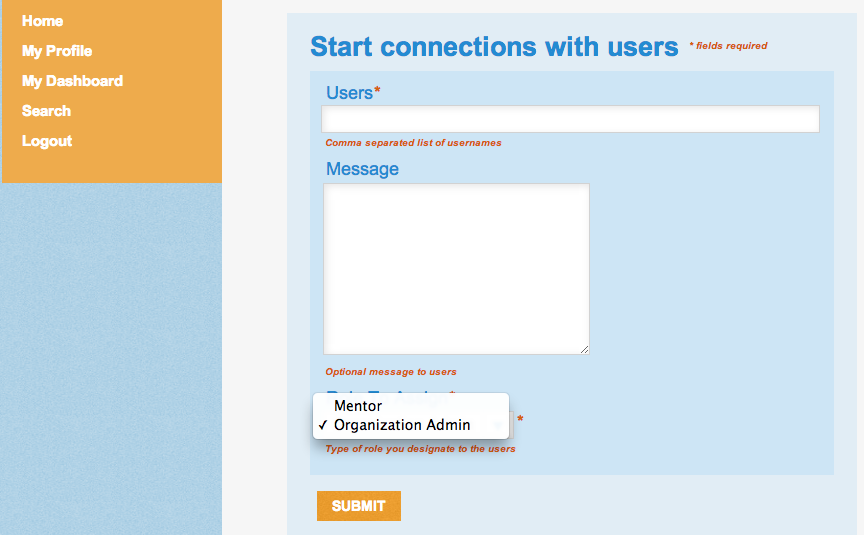
Task: Click the Start connections with users heading
Action: (494, 46)
